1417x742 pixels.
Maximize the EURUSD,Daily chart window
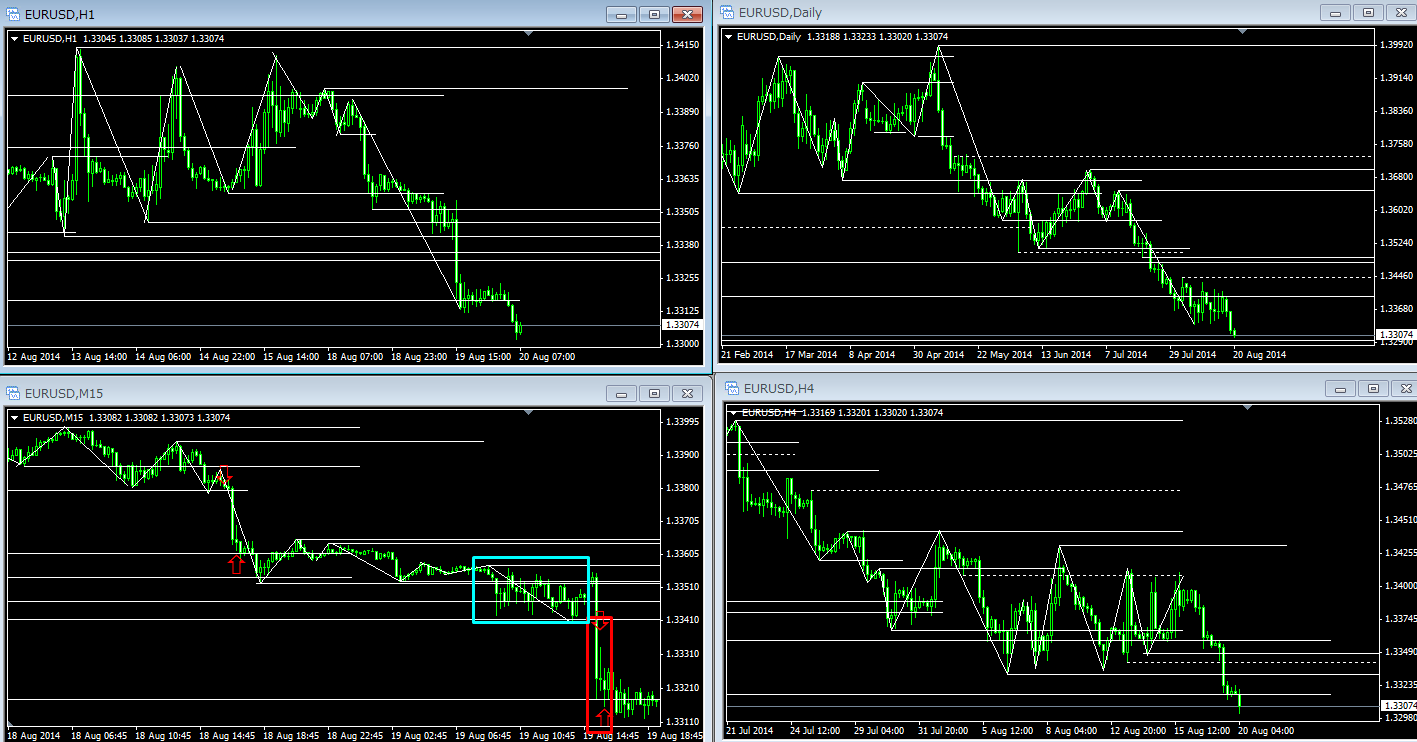click(1369, 13)
